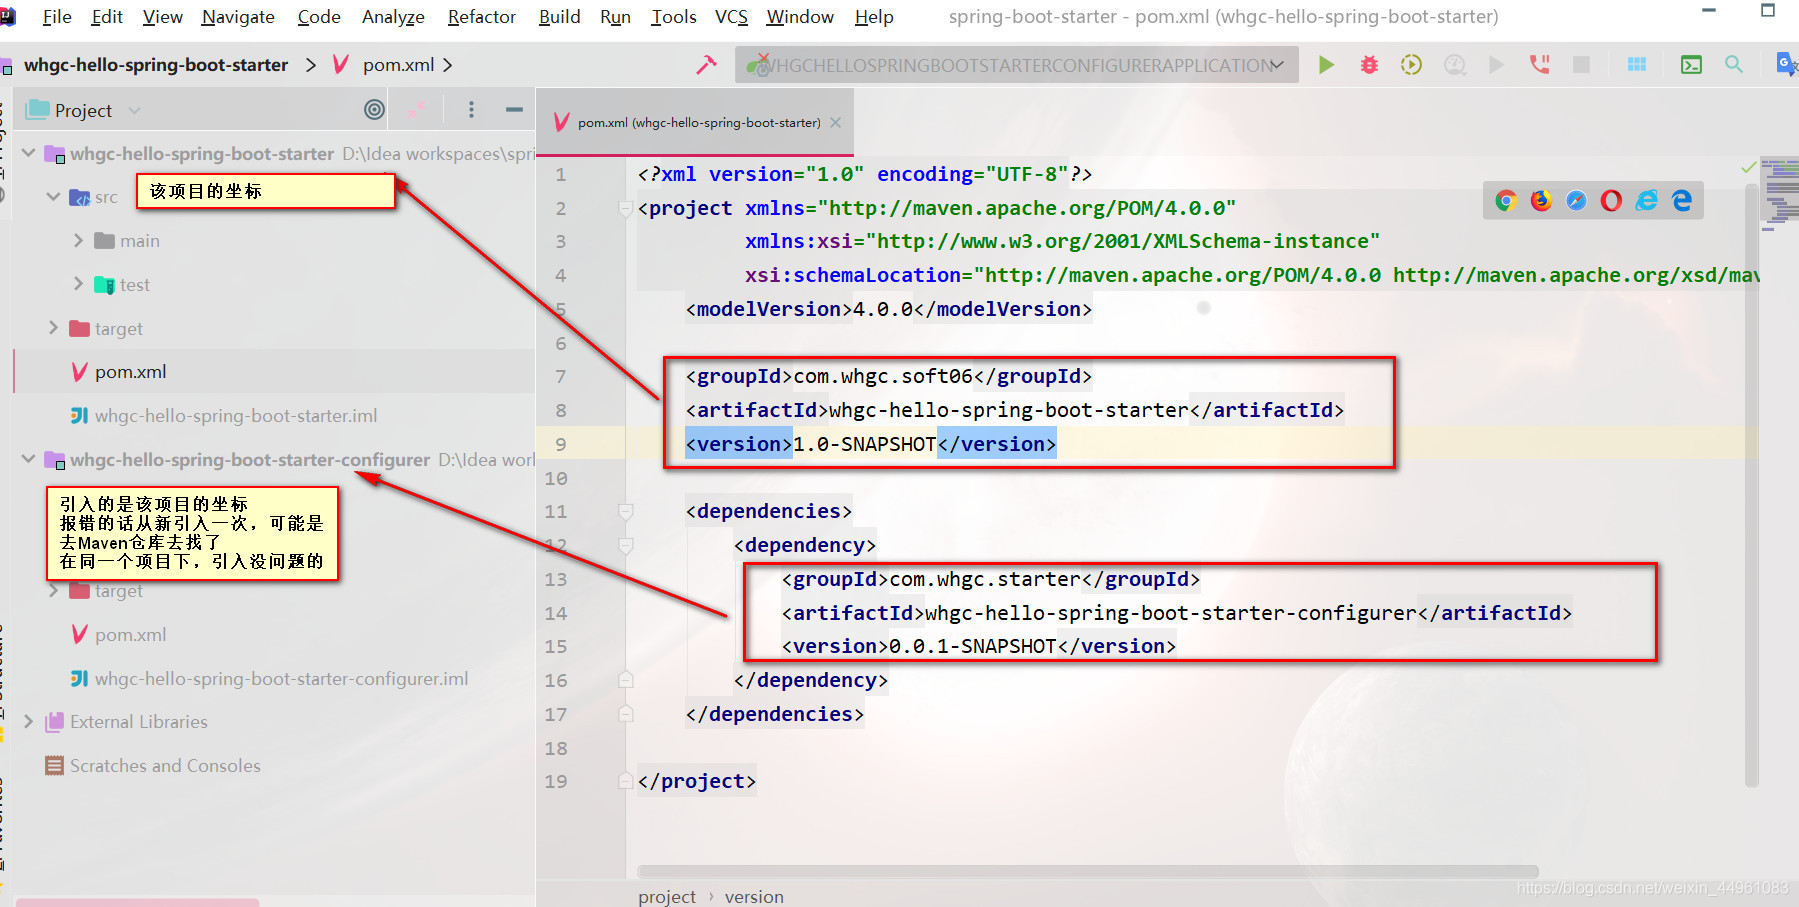
Task: Click the green Run button
Action: pos(1326,65)
